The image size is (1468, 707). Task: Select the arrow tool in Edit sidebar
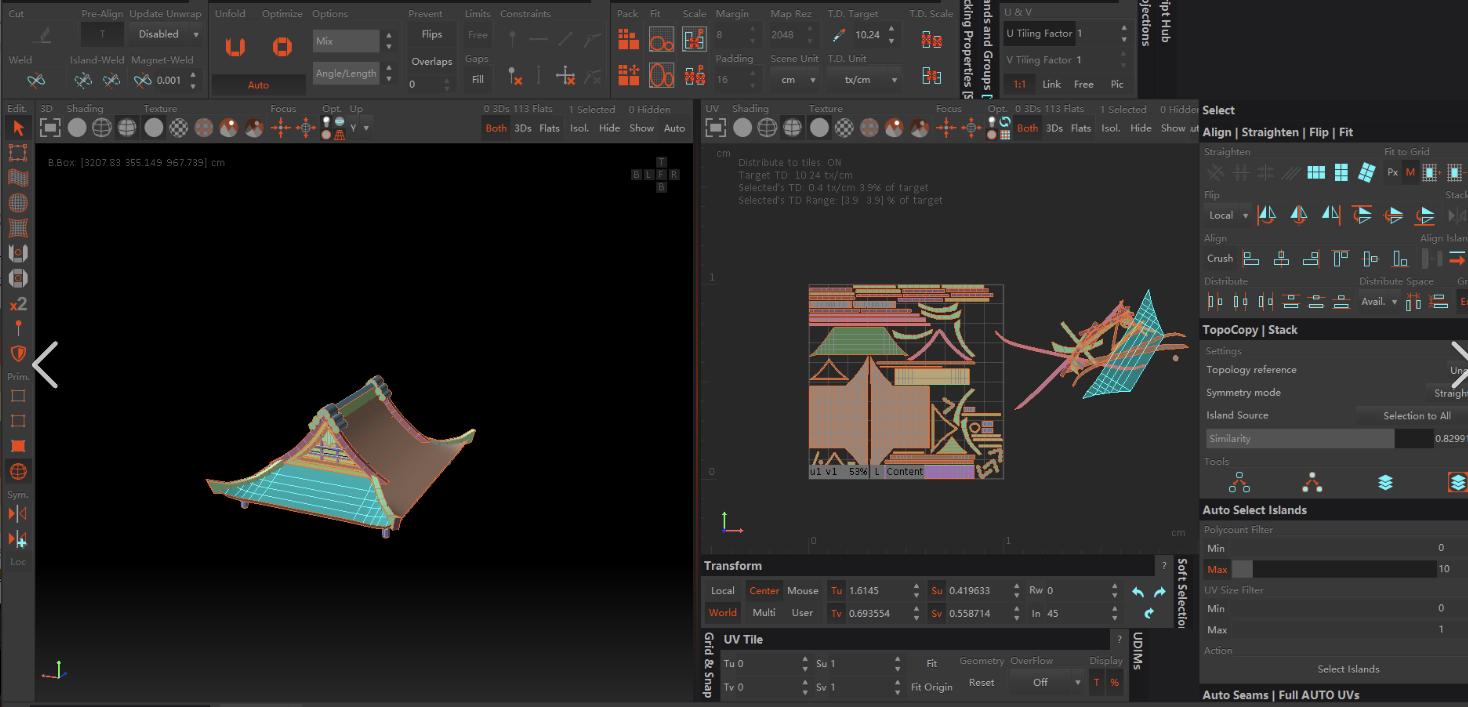[18, 128]
